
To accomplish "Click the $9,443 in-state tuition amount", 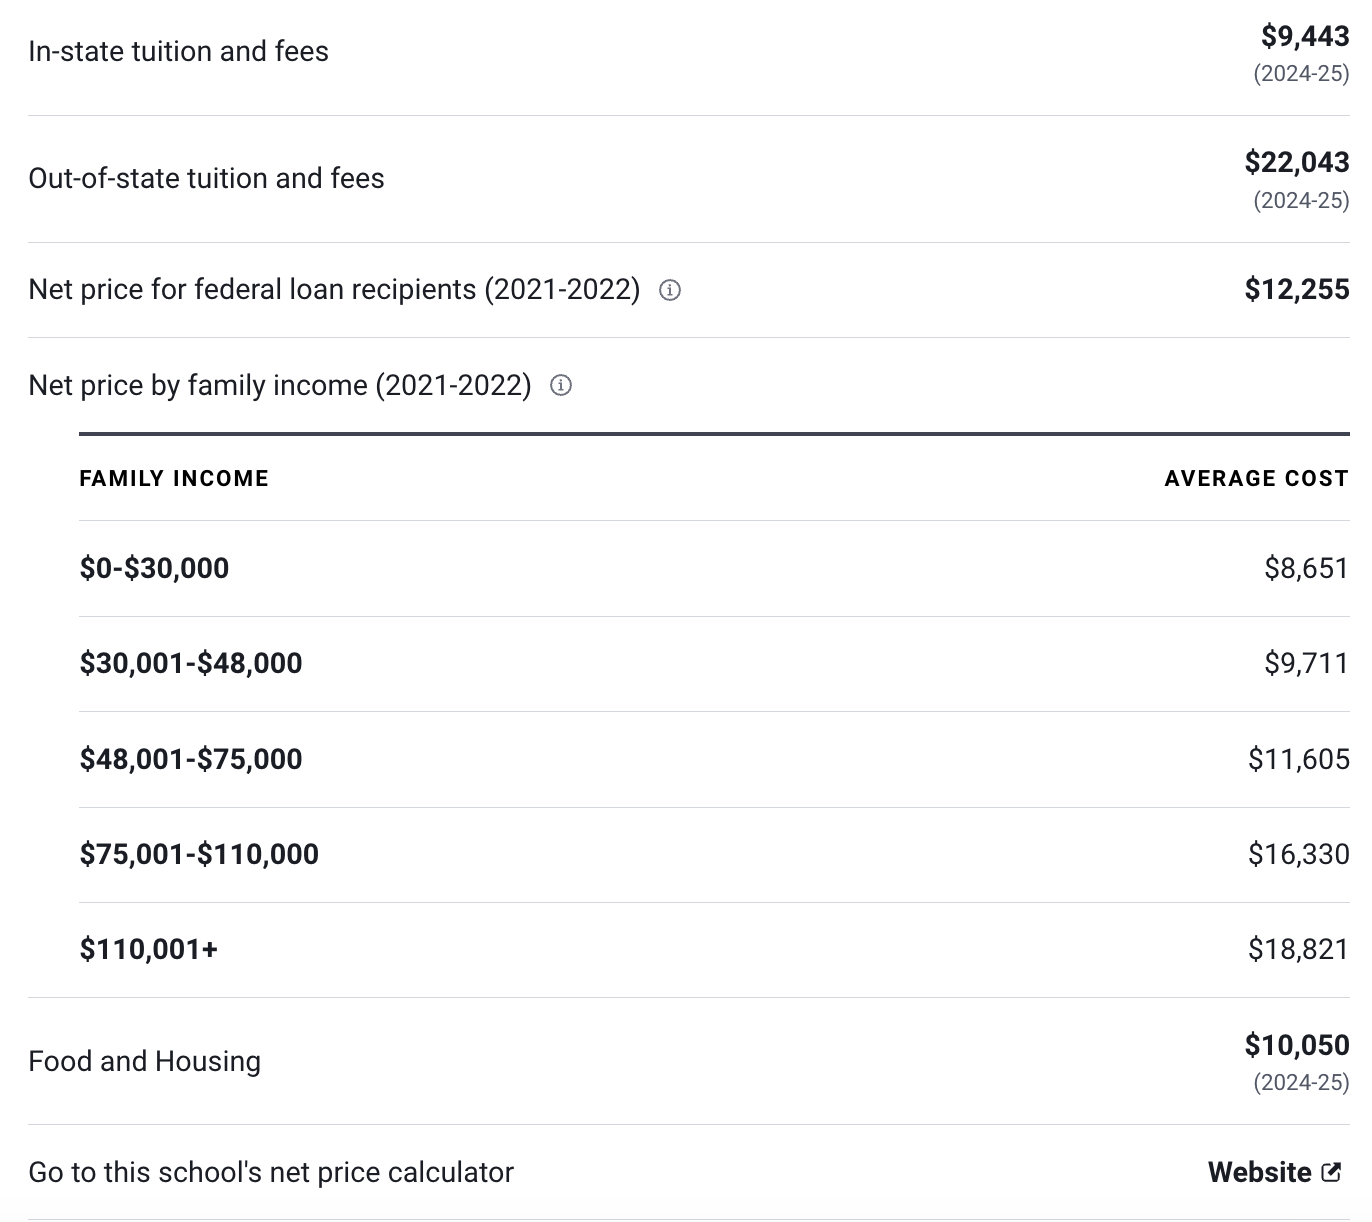I will click(1305, 37).
